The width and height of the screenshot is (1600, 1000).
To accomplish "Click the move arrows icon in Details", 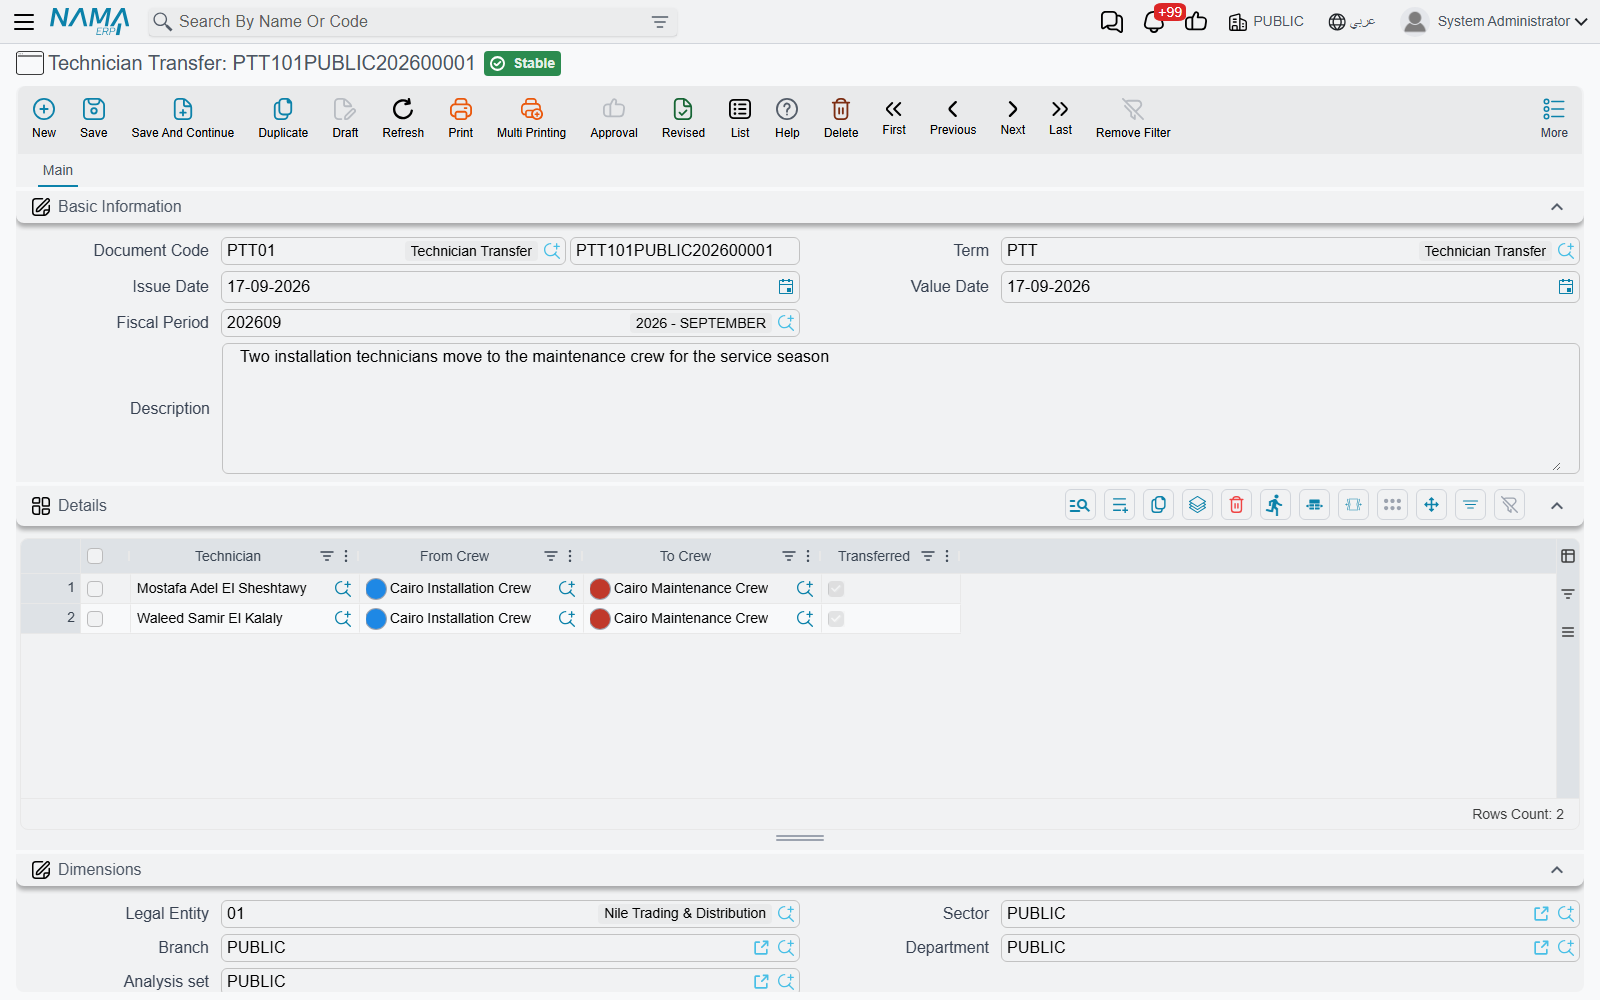I will [x=1431, y=505].
